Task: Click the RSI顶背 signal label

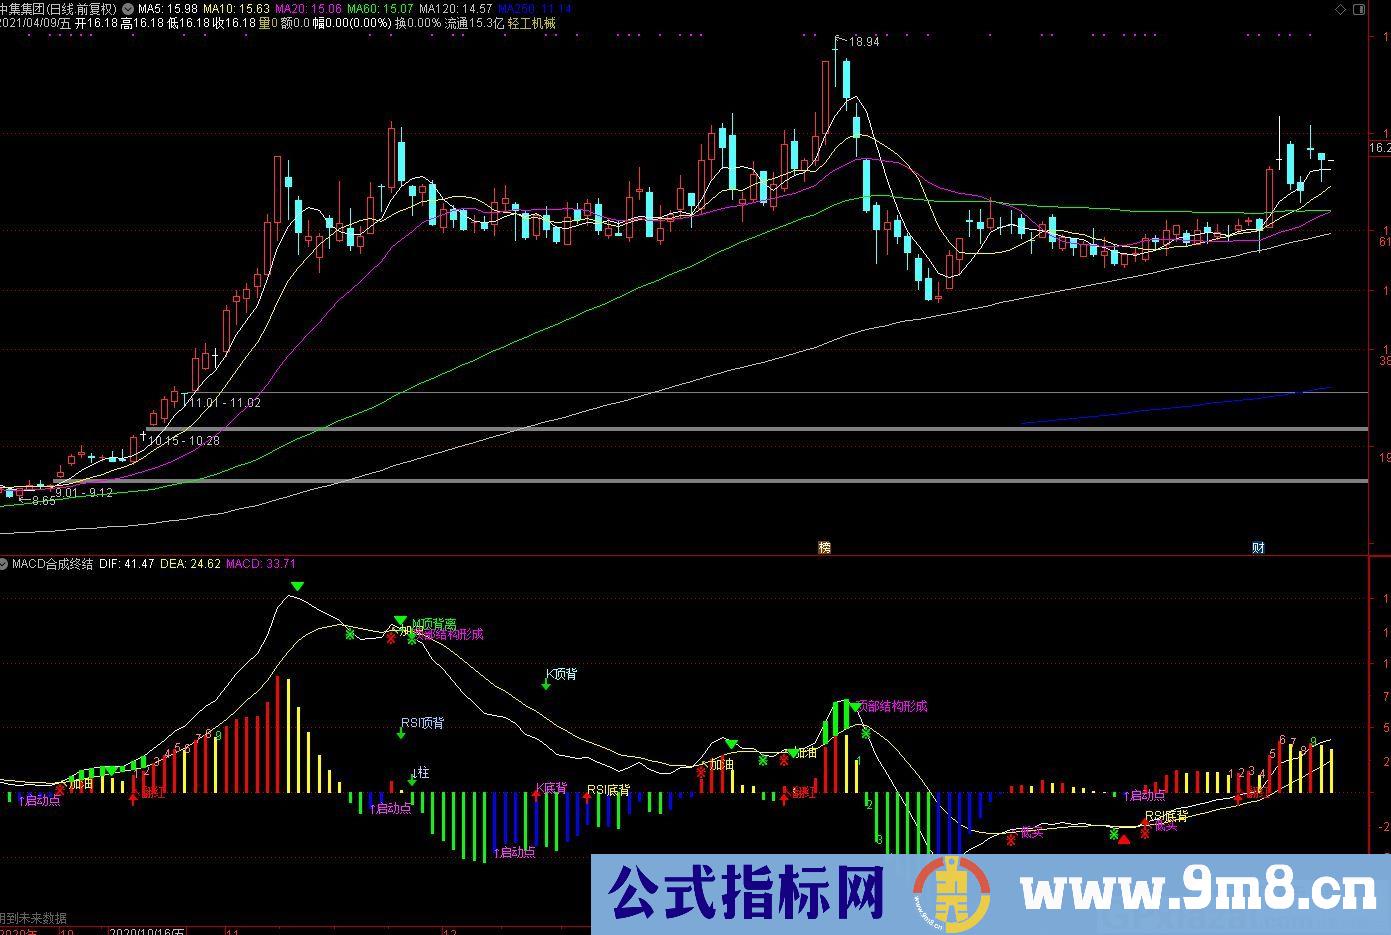Action: click(x=423, y=723)
